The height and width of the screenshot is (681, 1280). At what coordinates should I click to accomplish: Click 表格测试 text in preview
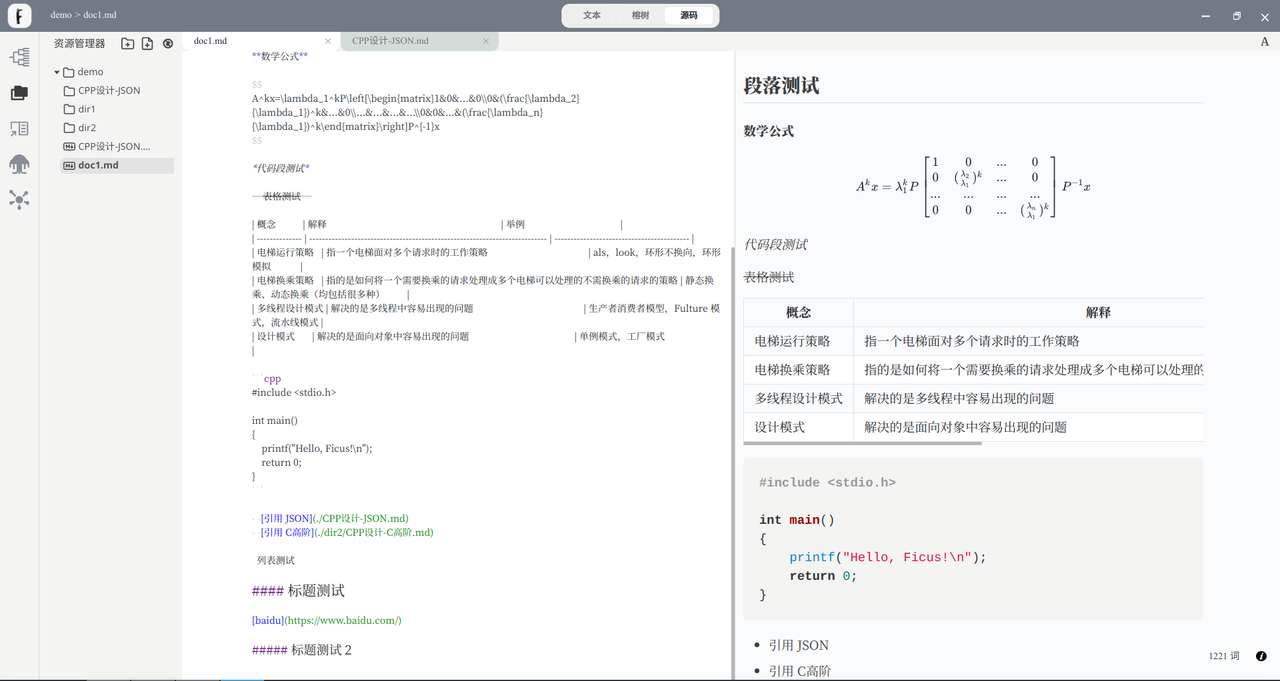(769, 277)
